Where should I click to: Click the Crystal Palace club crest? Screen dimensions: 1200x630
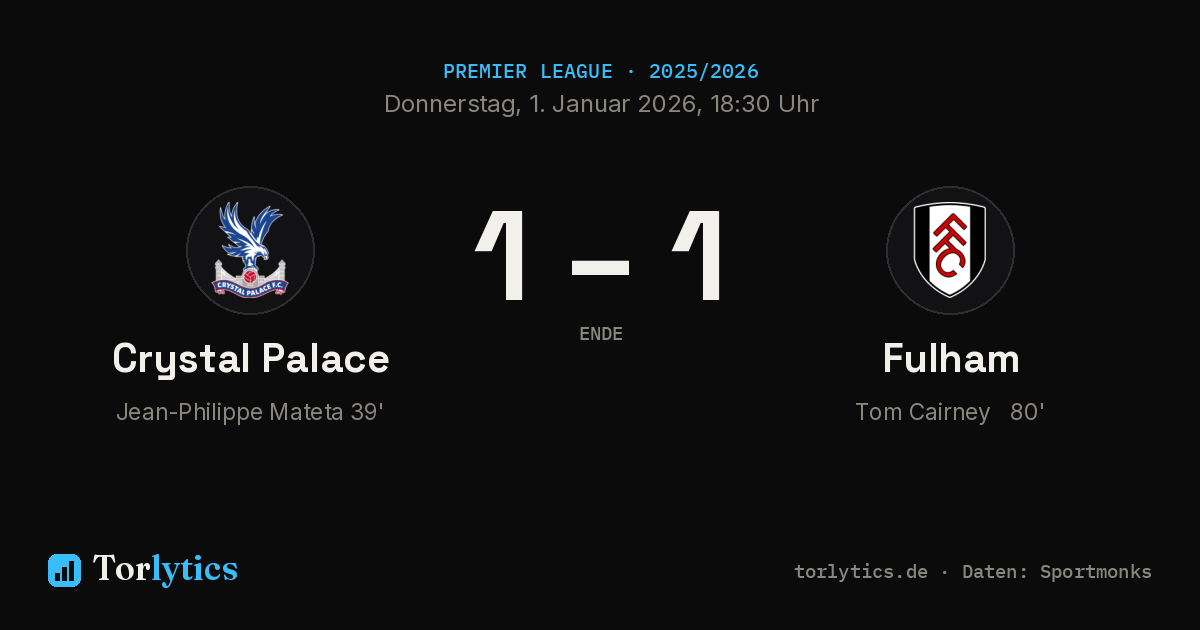pos(250,250)
